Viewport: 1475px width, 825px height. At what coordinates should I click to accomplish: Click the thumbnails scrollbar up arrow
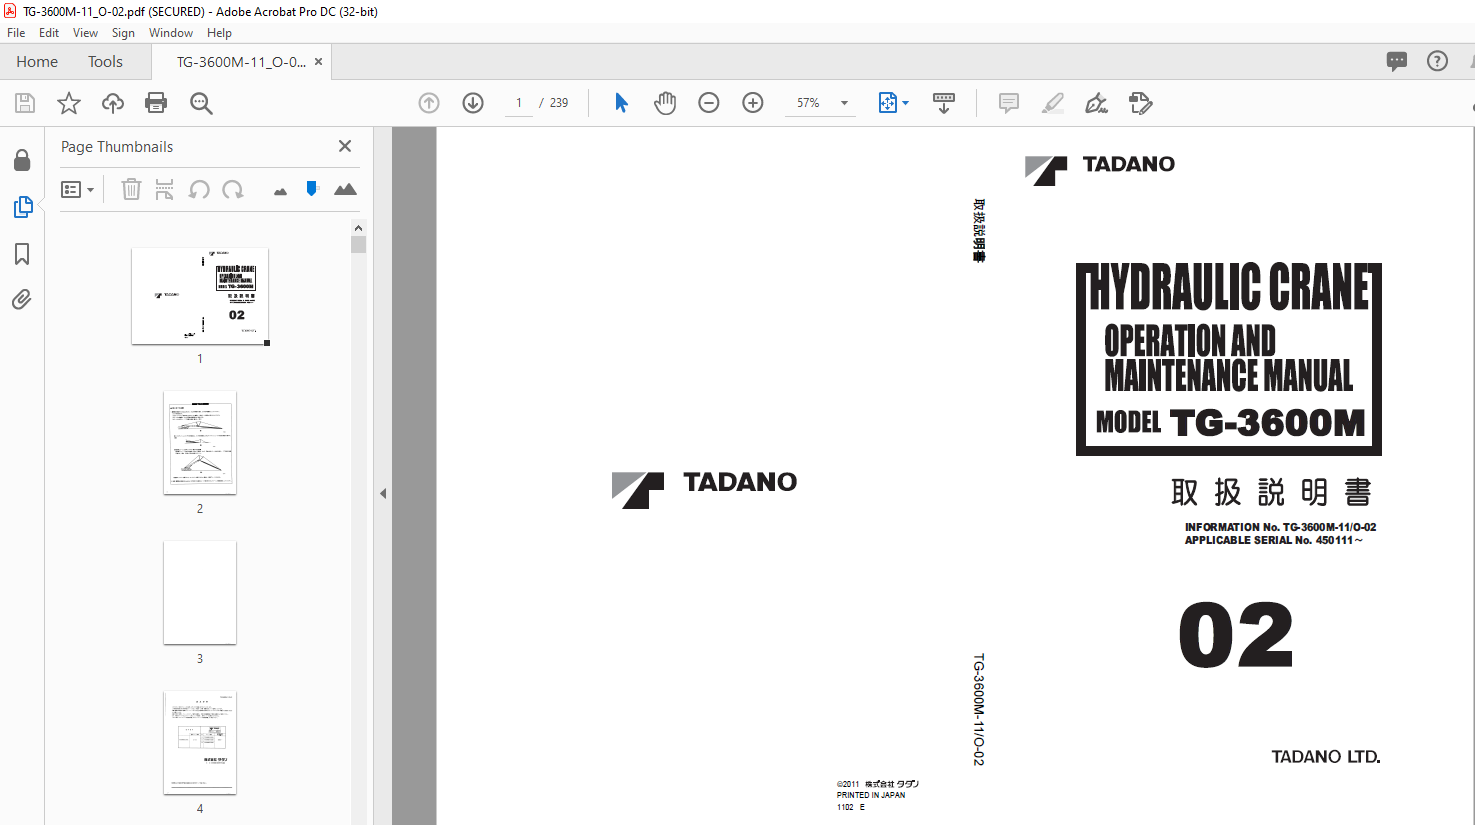[x=358, y=228]
